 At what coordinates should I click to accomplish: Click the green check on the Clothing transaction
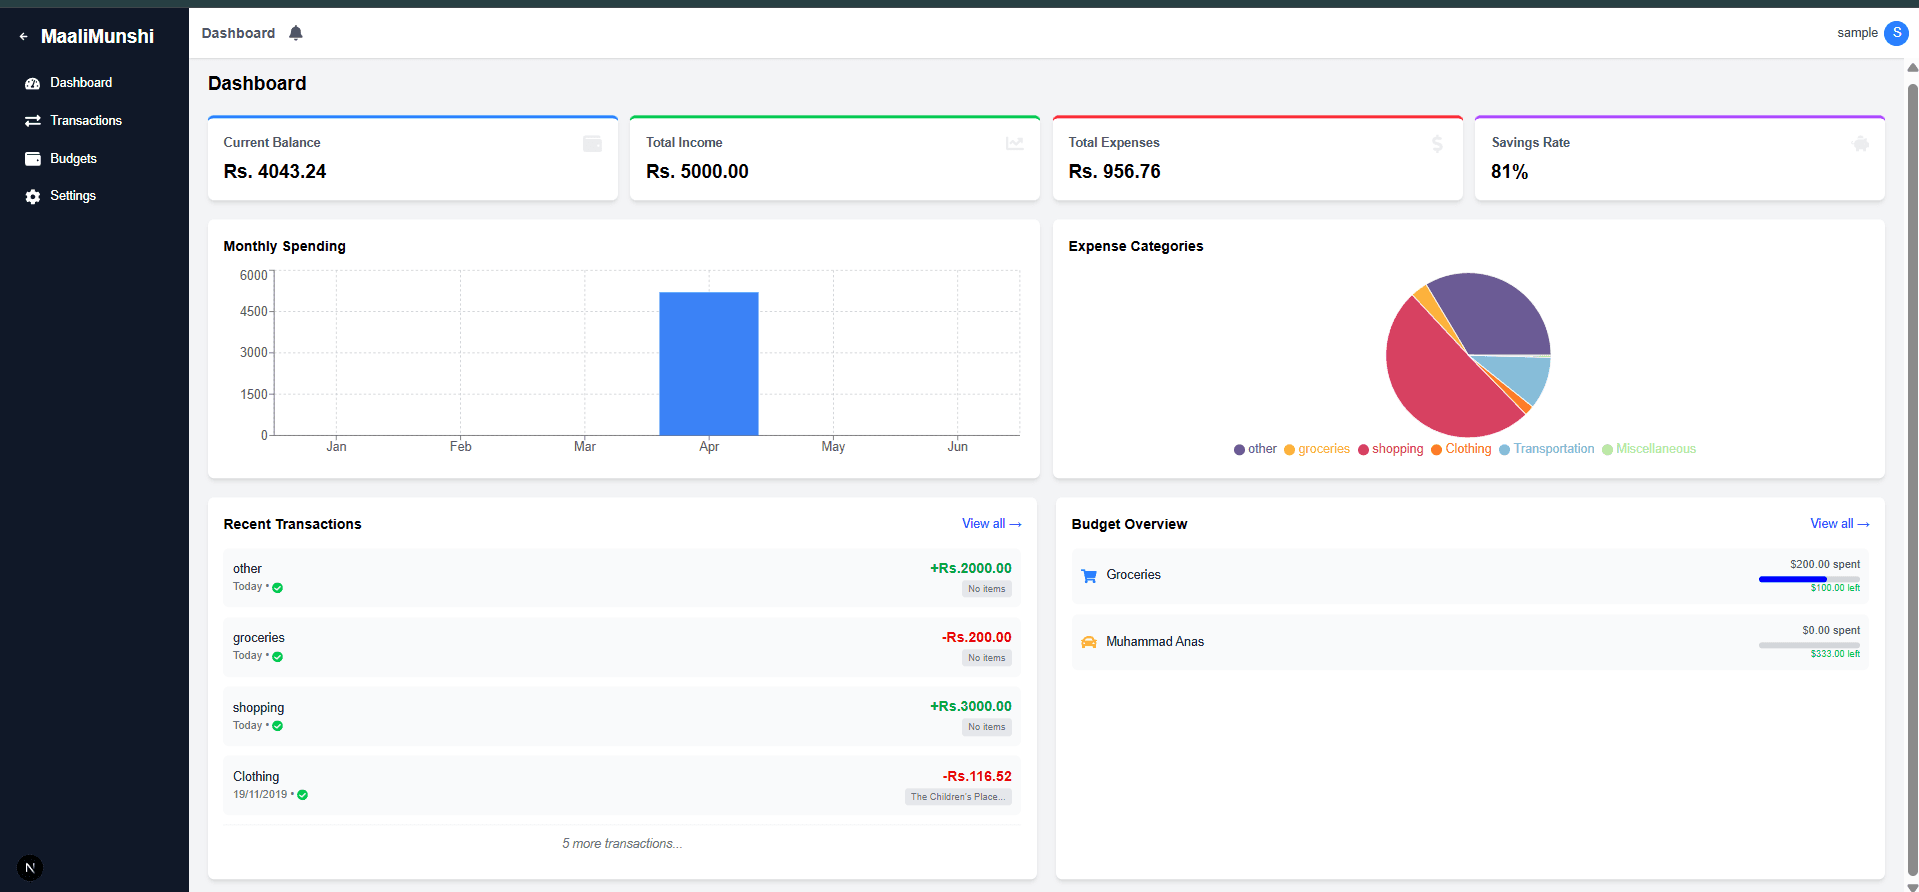303,795
